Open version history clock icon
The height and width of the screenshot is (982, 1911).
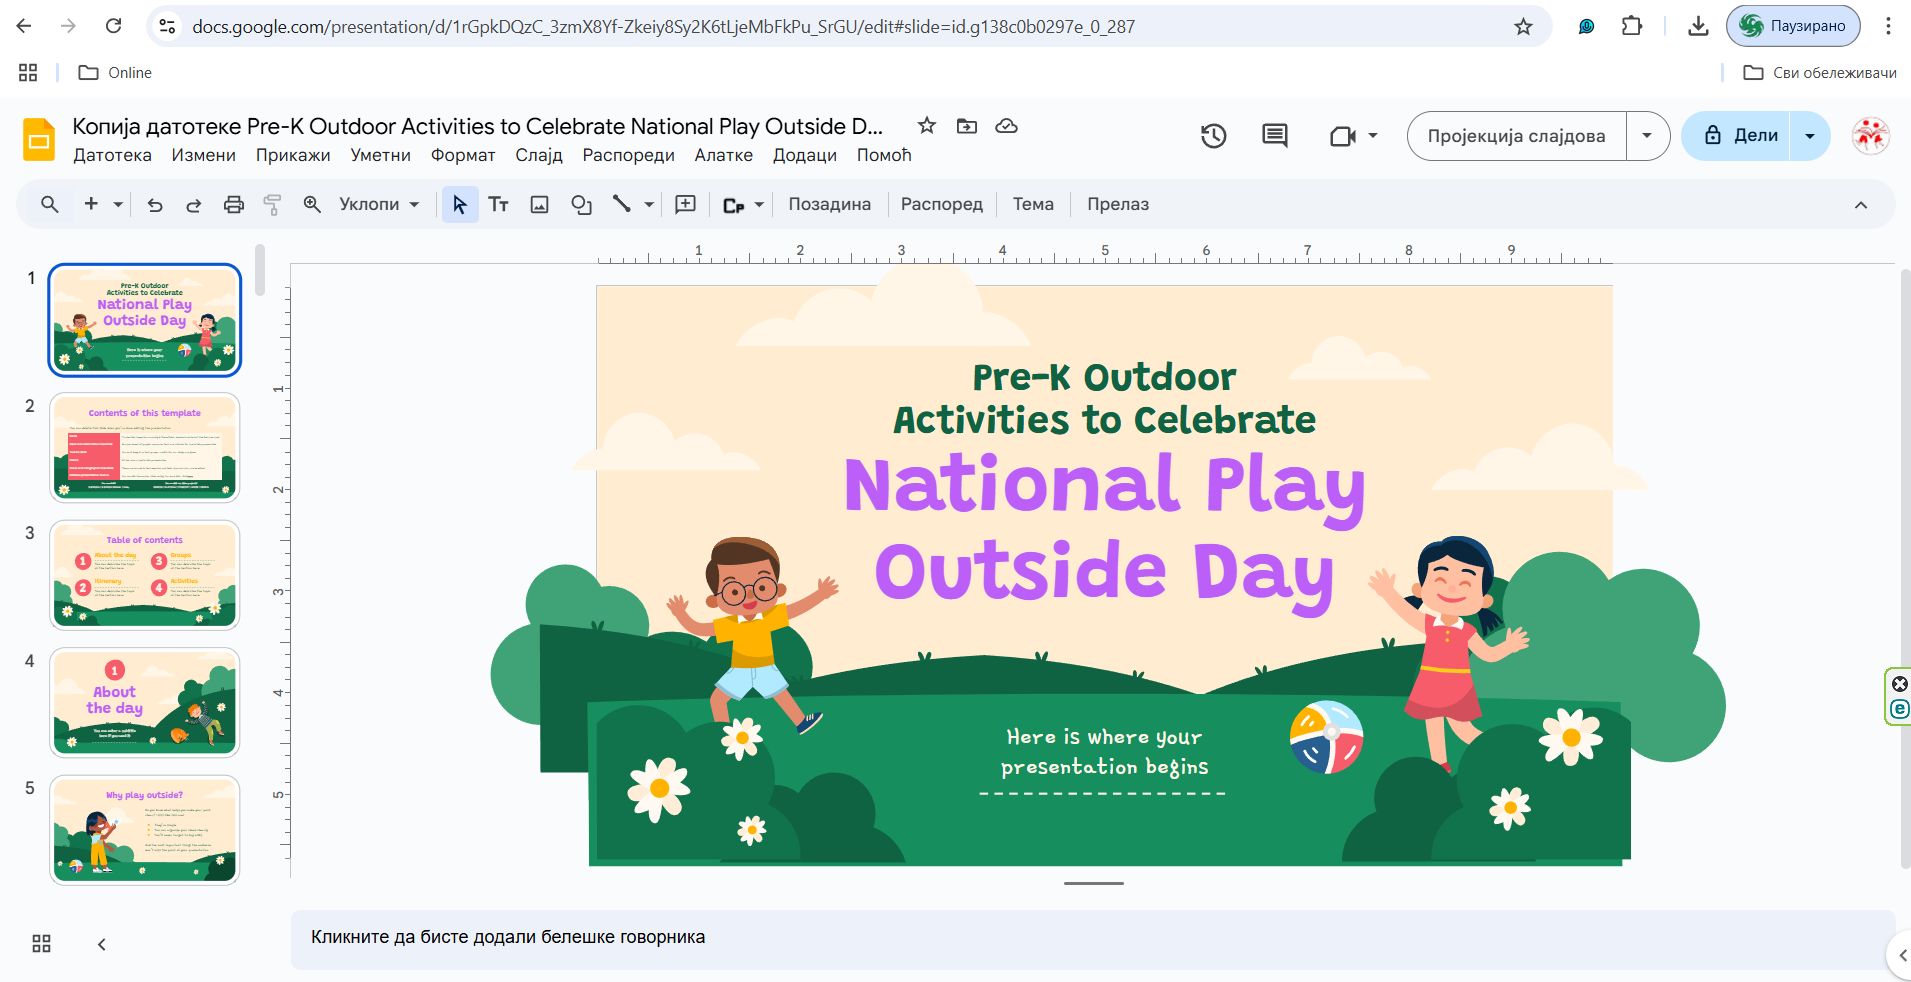click(1213, 136)
